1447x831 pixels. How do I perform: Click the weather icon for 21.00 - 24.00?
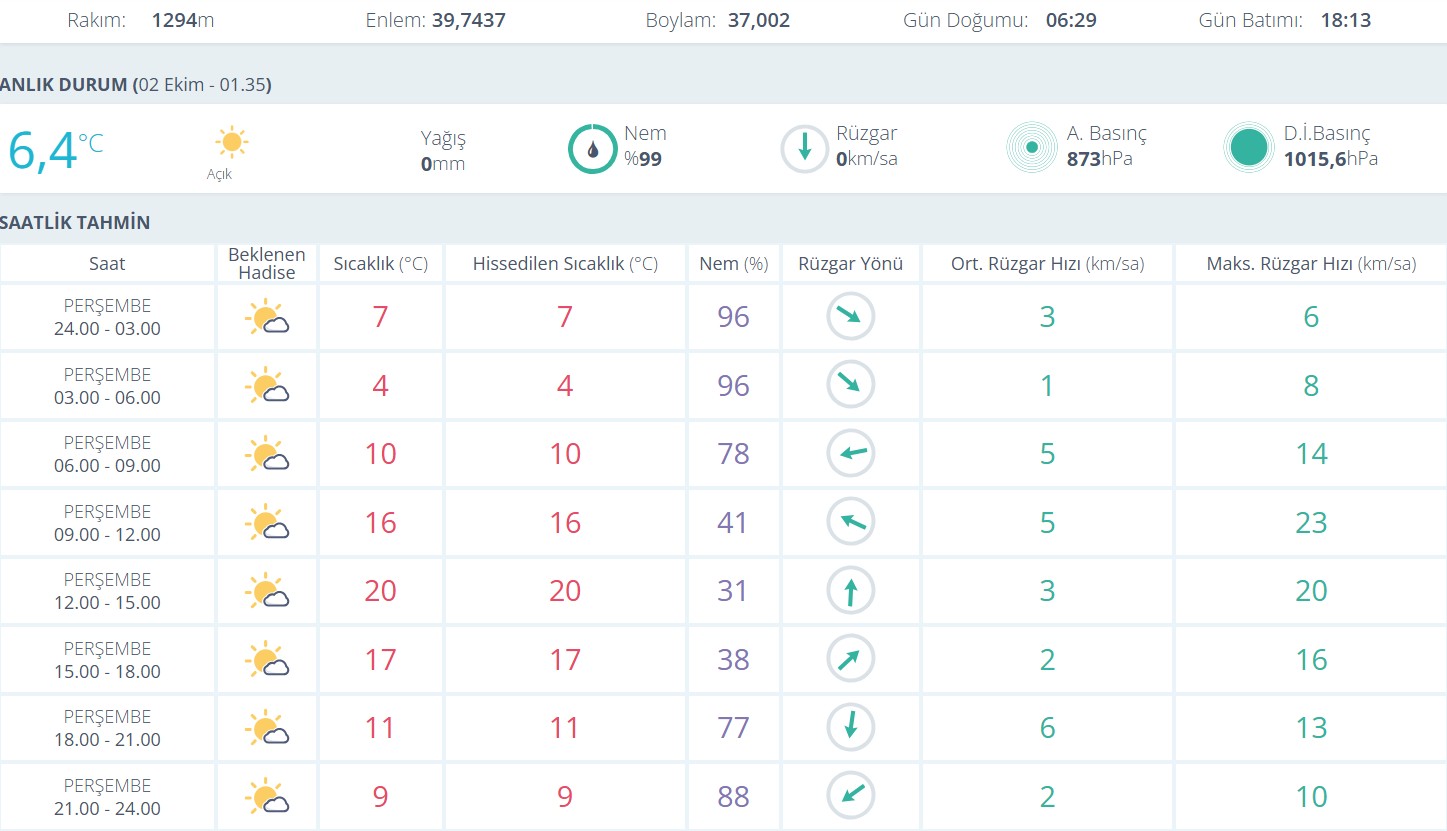click(267, 797)
